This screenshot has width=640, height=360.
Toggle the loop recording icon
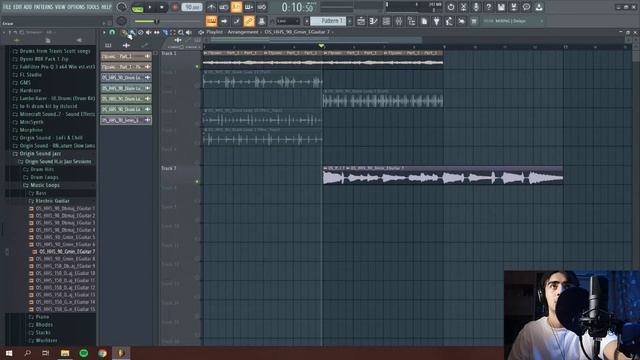(261, 7)
